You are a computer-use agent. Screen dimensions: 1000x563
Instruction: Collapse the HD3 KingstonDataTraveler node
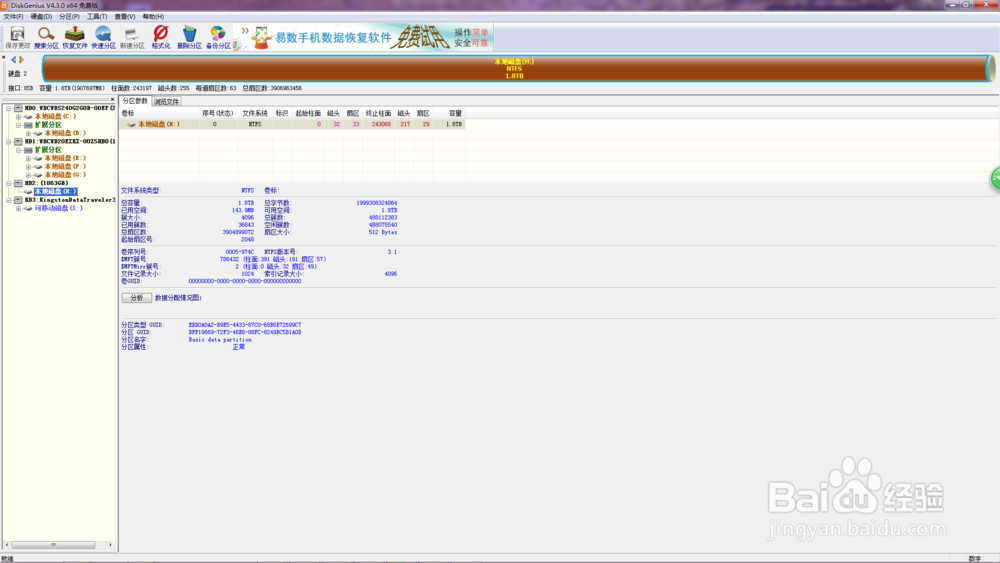tap(9, 200)
